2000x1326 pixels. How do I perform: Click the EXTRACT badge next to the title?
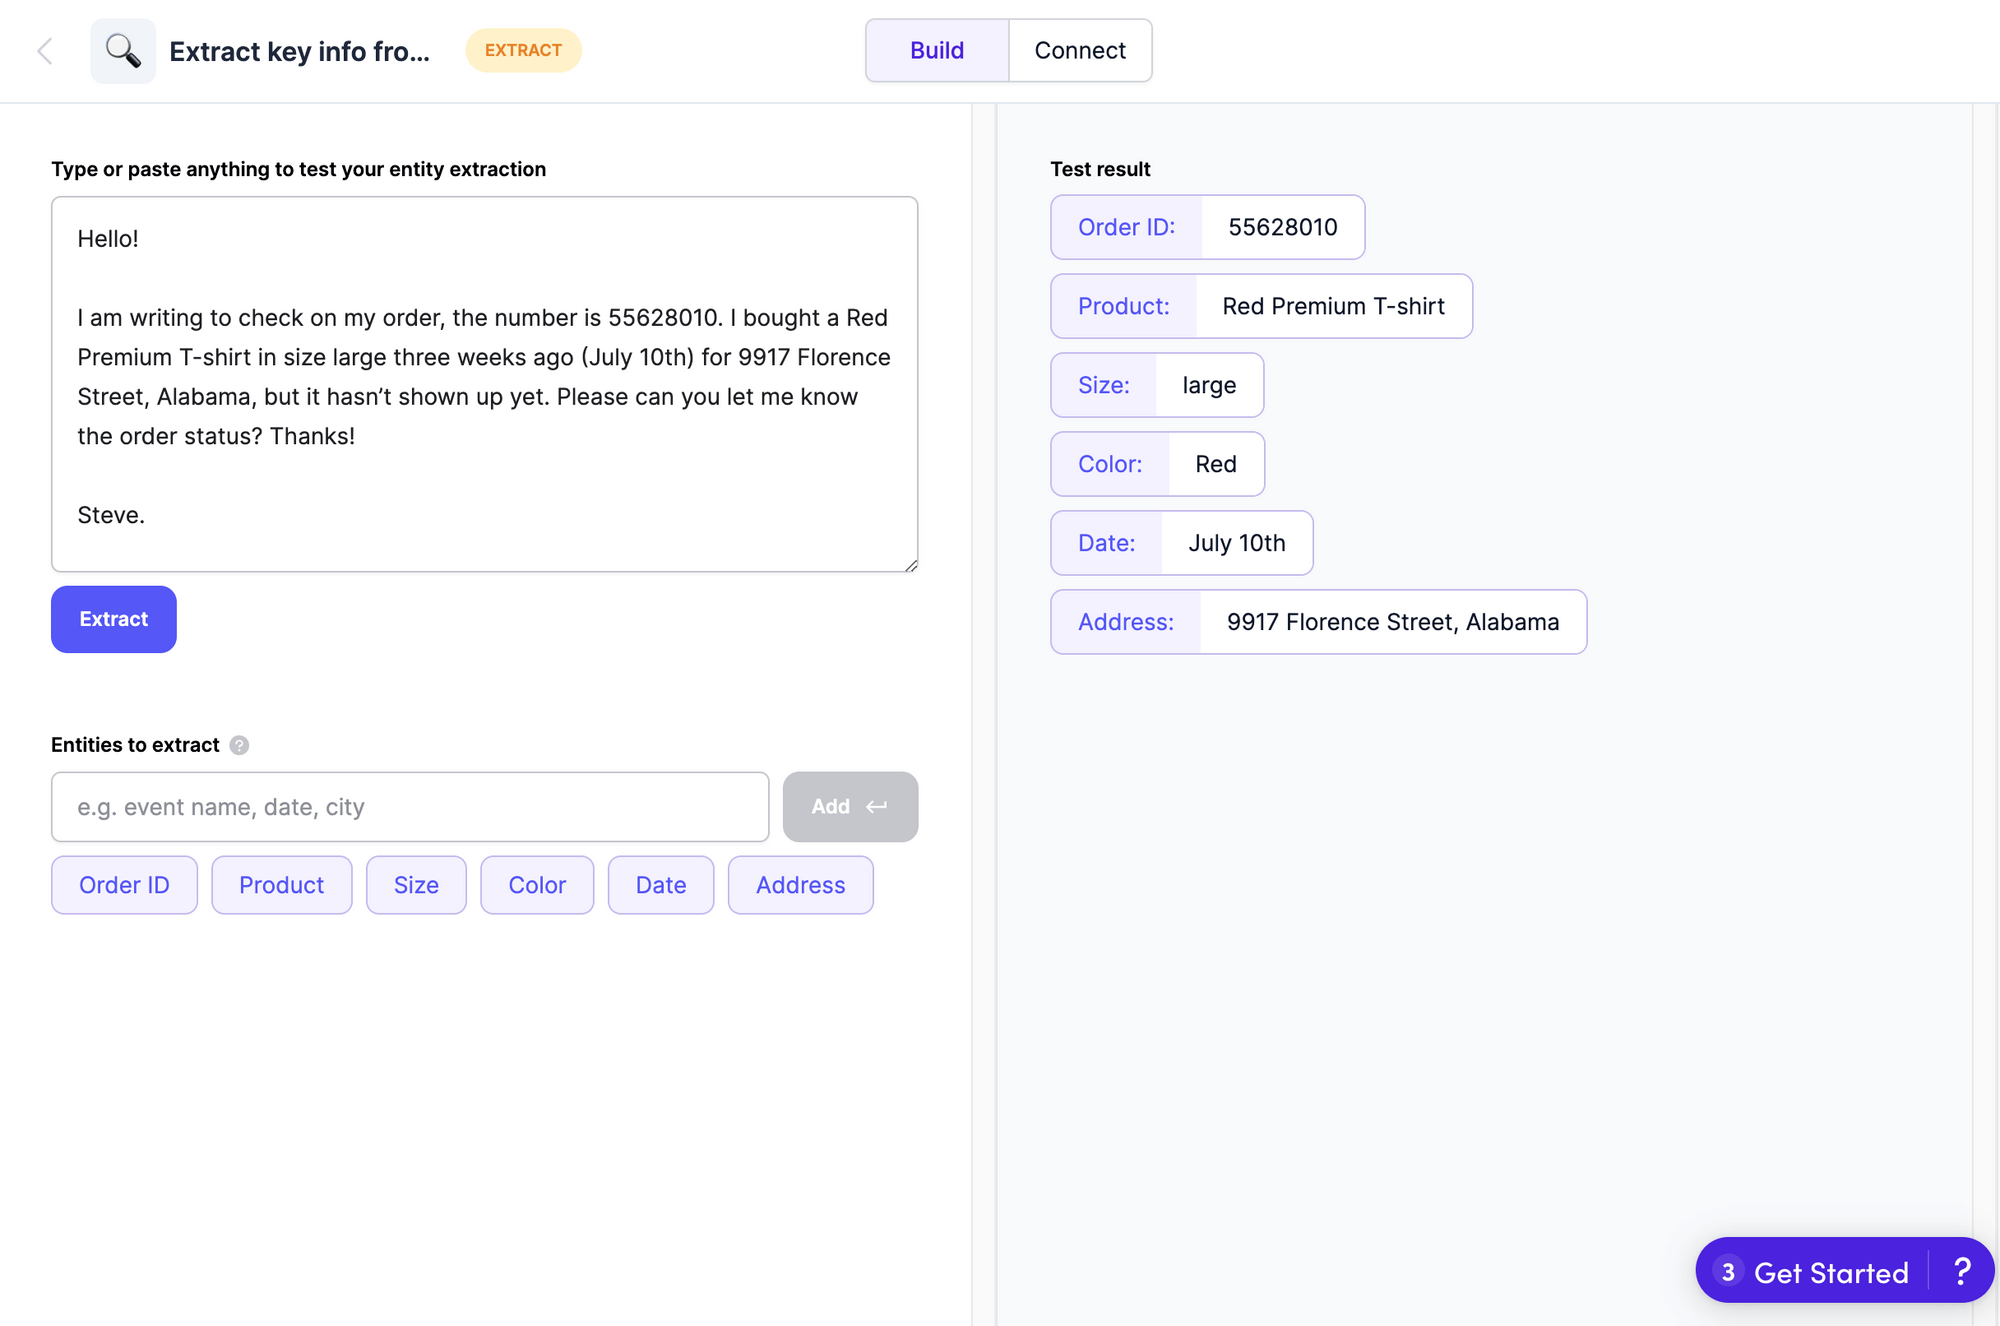pyautogui.click(x=523, y=50)
